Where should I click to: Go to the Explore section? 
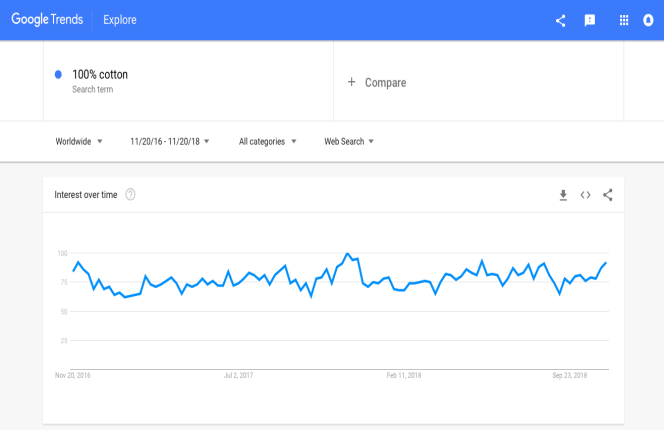pos(120,20)
